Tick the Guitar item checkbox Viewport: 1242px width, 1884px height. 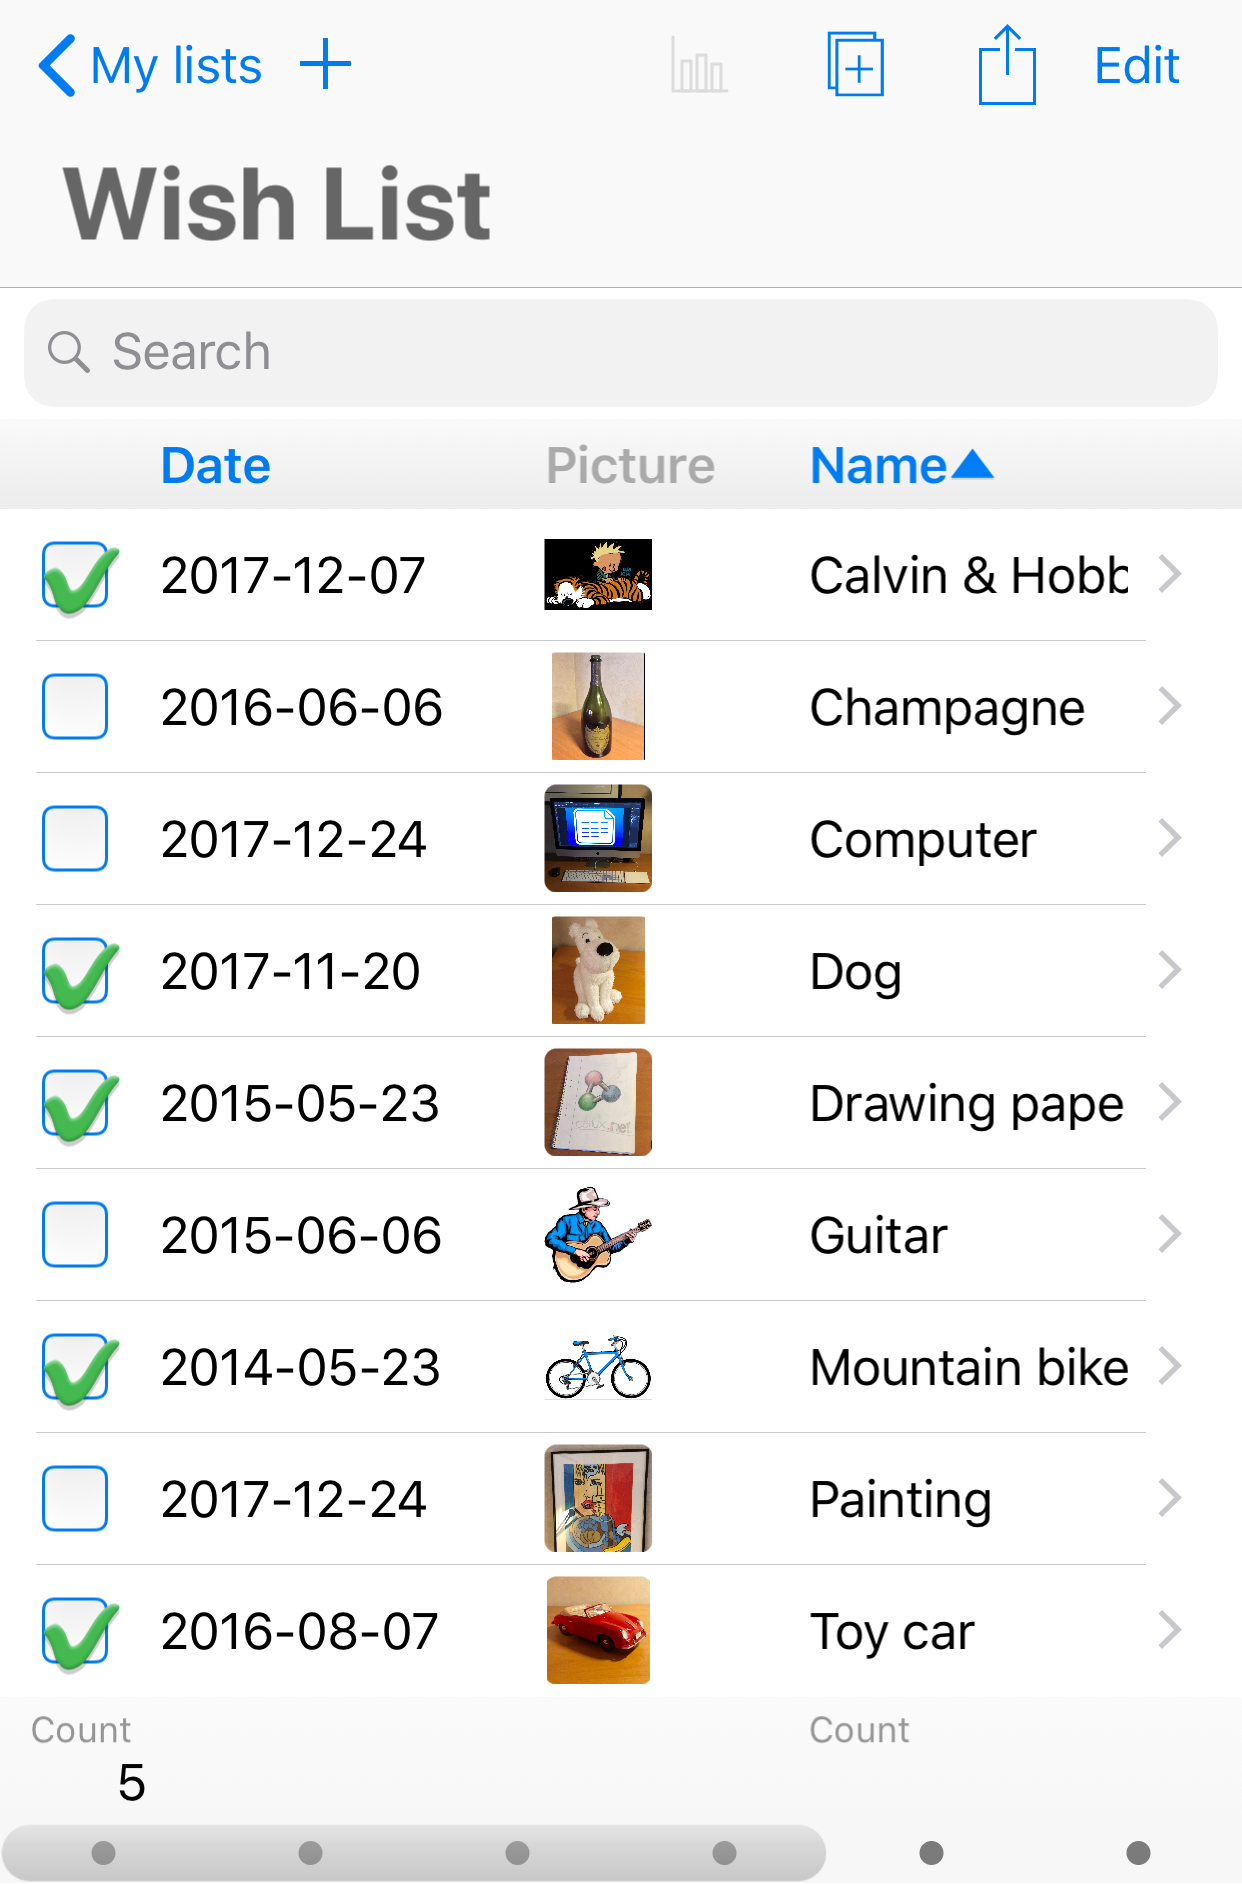[75, 1234]
